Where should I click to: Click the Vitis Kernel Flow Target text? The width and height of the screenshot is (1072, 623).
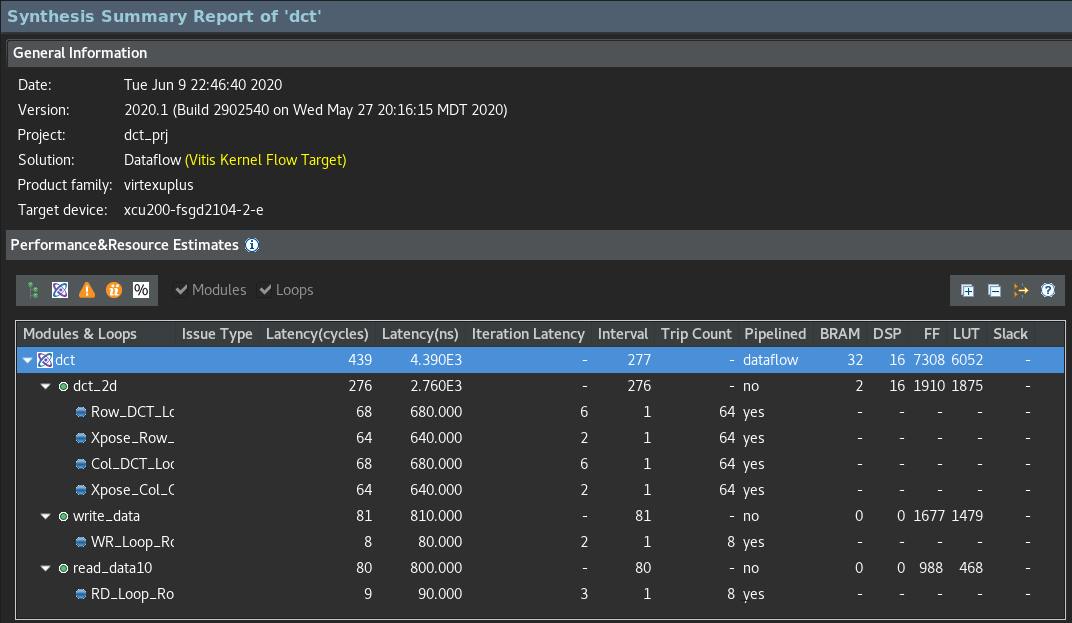click(266, 160)
